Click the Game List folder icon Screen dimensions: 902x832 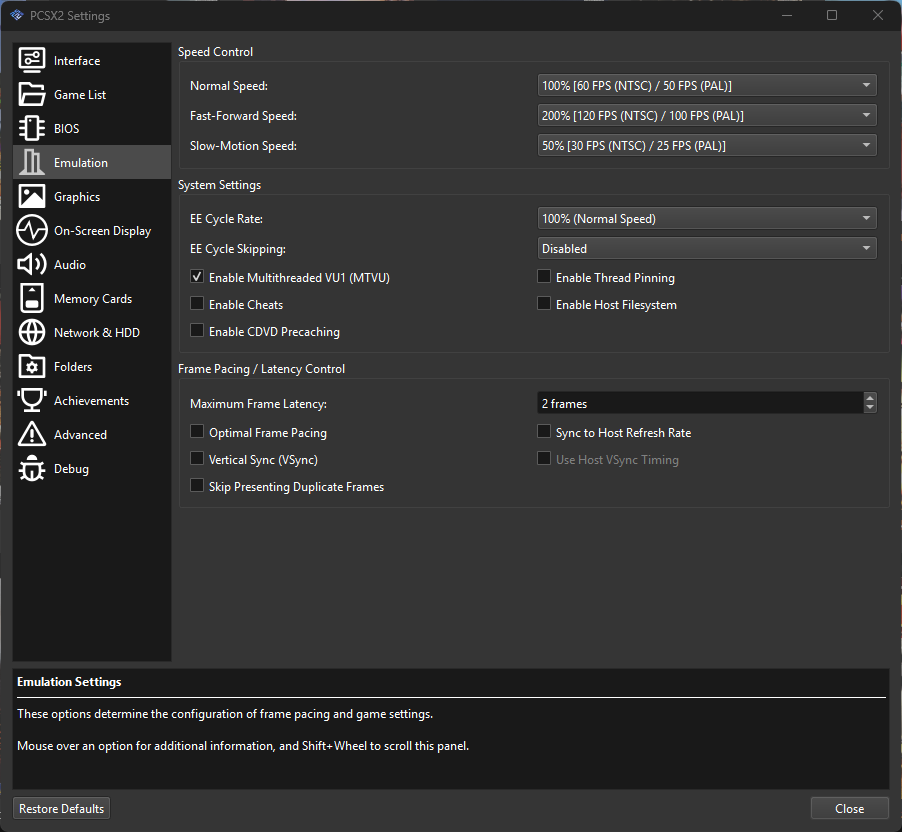[32, 94]
